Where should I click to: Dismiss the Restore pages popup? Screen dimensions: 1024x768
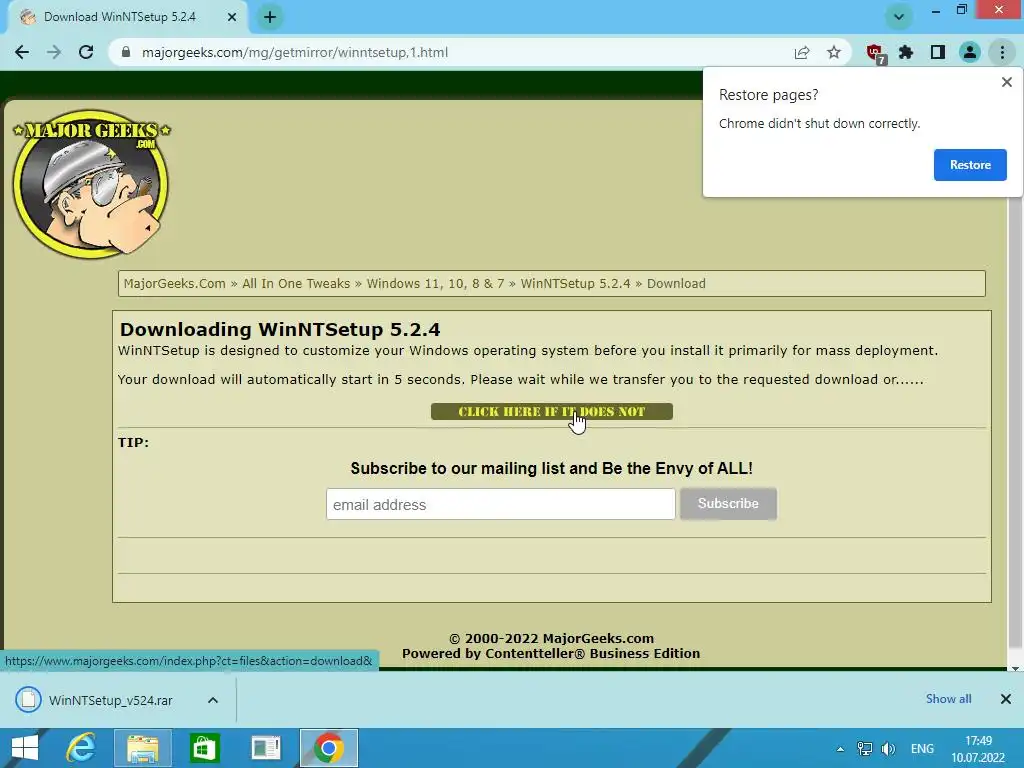1006,82
